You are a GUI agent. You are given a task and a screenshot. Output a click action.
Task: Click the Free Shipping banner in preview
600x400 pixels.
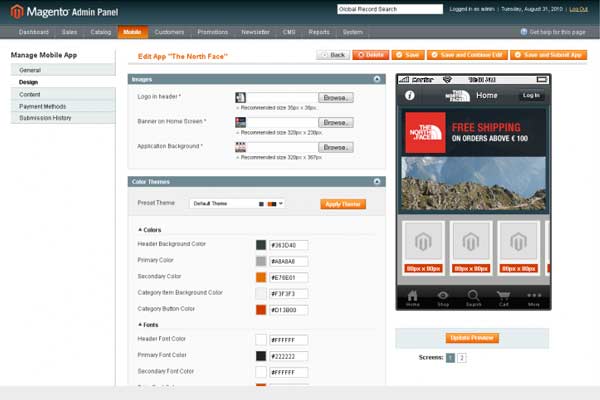[474, 132]
